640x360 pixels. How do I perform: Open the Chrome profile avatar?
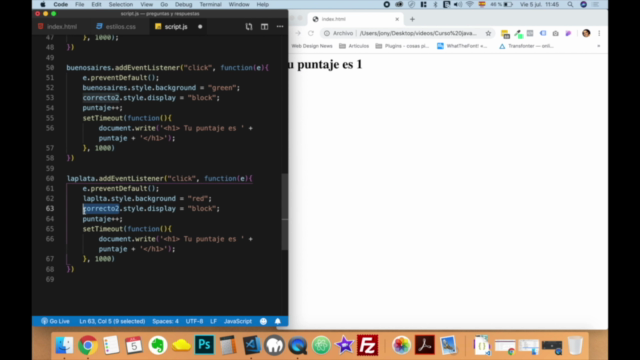[x=586, y=33]
